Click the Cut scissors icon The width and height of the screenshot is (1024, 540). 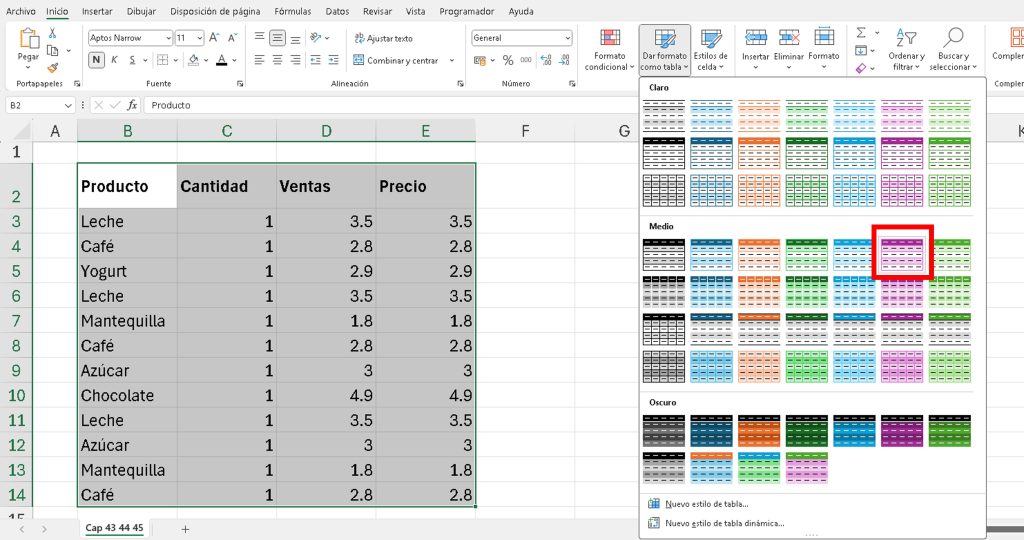tap(53, 33)
